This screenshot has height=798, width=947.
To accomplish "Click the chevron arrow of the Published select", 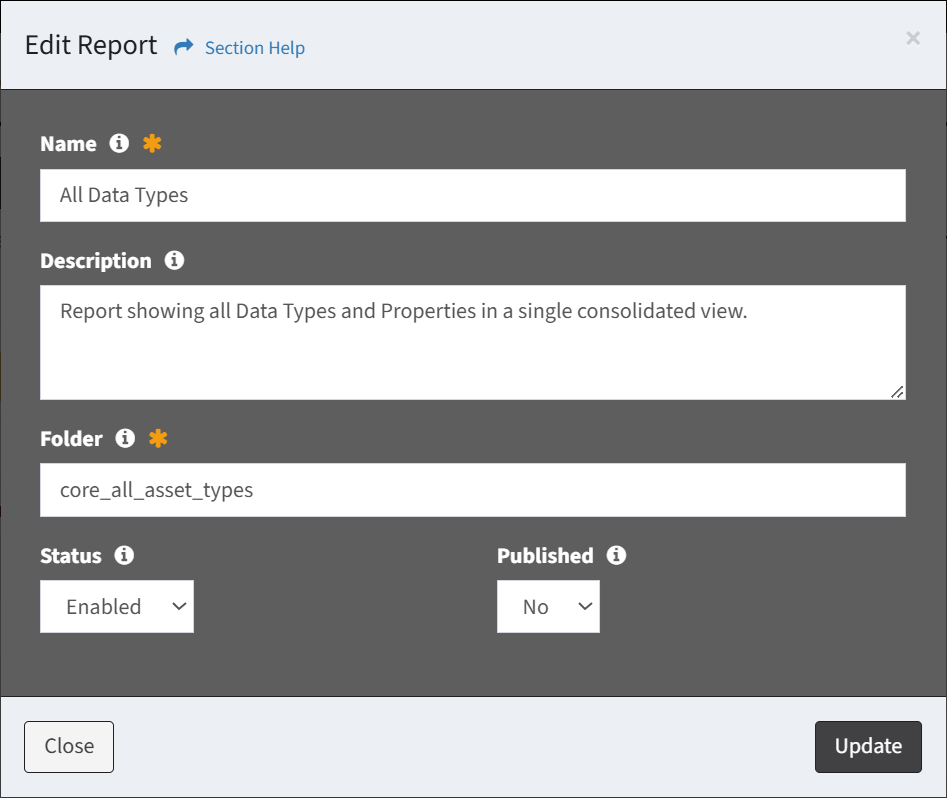I will (x=585, y=607).
